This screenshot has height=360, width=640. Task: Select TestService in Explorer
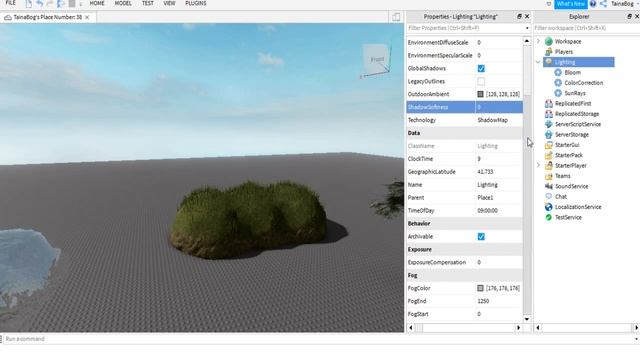[568, 217]
